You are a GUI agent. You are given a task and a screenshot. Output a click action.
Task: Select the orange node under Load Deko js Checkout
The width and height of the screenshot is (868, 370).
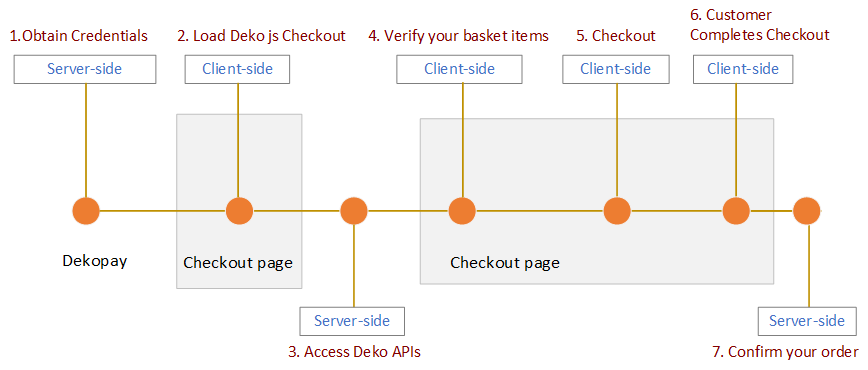click(x=239, y=210)
